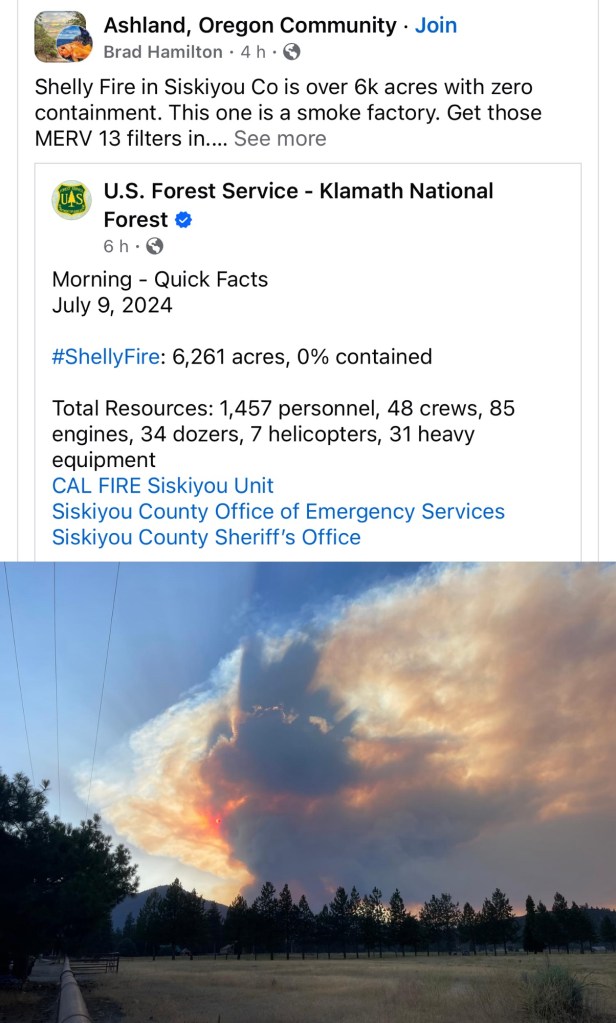The width and height of the screenshot is (616, 1023).
Task: Visit the CAL FIRE Siskiyou Unit page
Action: (163, 486)
